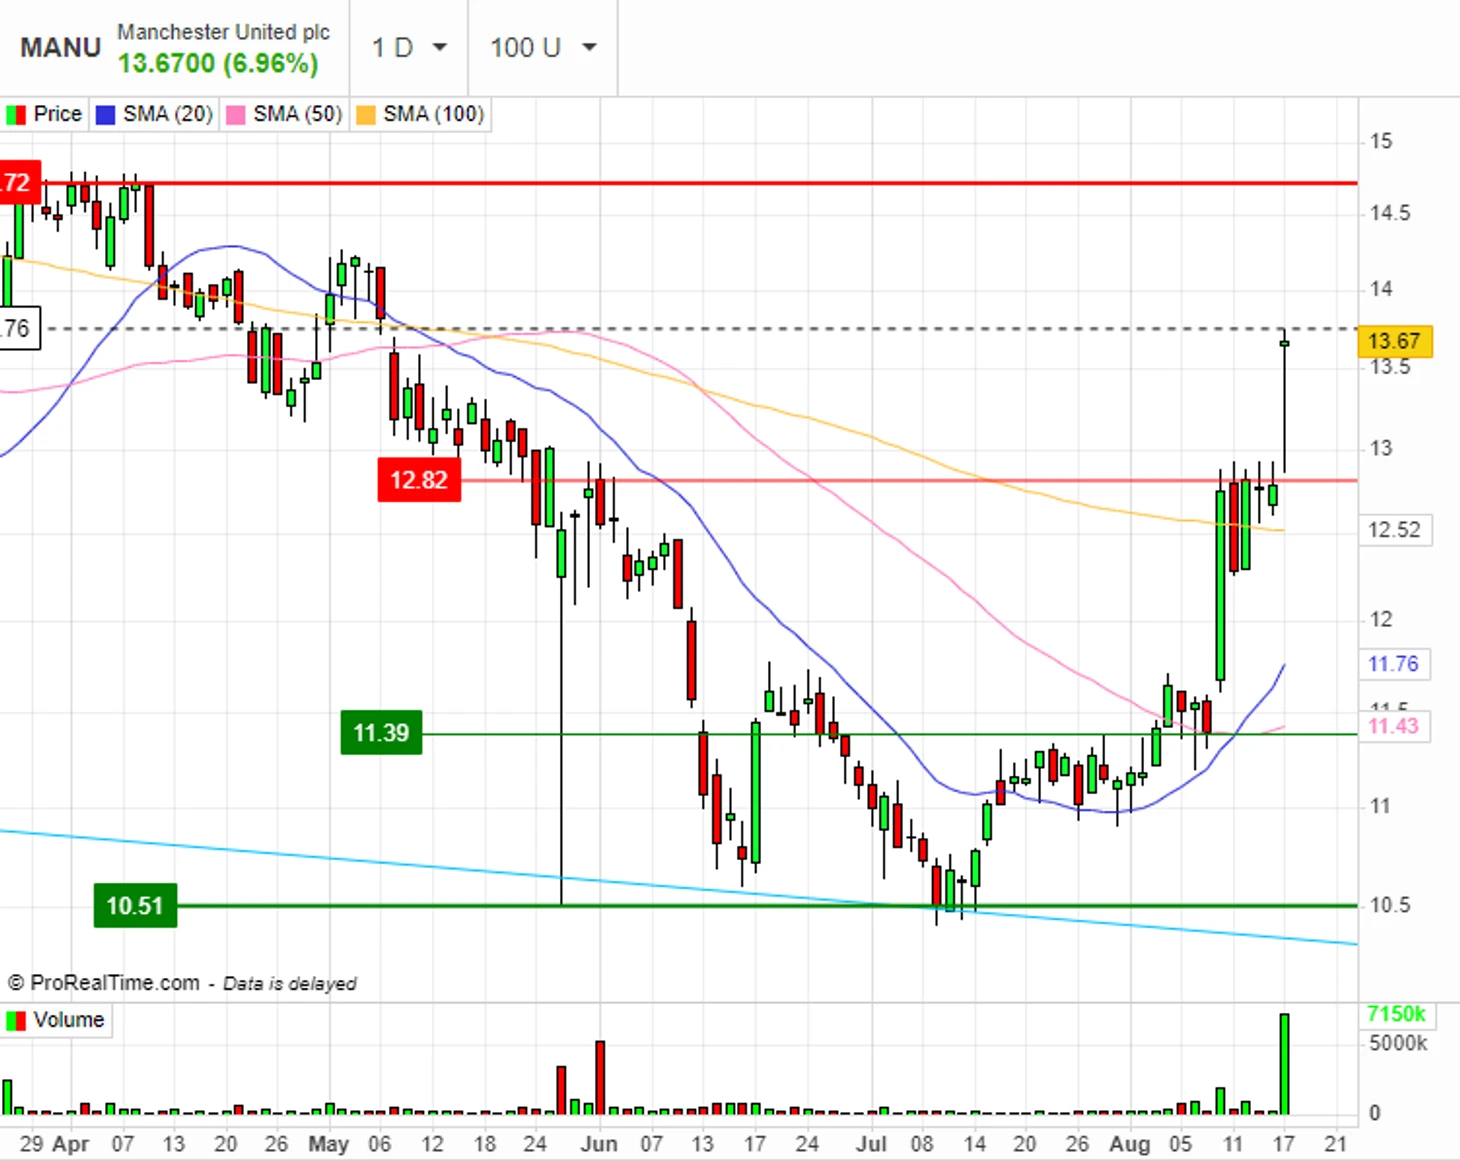The height and width of the screenshot is (1161, 1460).
Task: Click the orange SMA (100) legend swatch
Action: pyautogui.click(x=365, y=115)
